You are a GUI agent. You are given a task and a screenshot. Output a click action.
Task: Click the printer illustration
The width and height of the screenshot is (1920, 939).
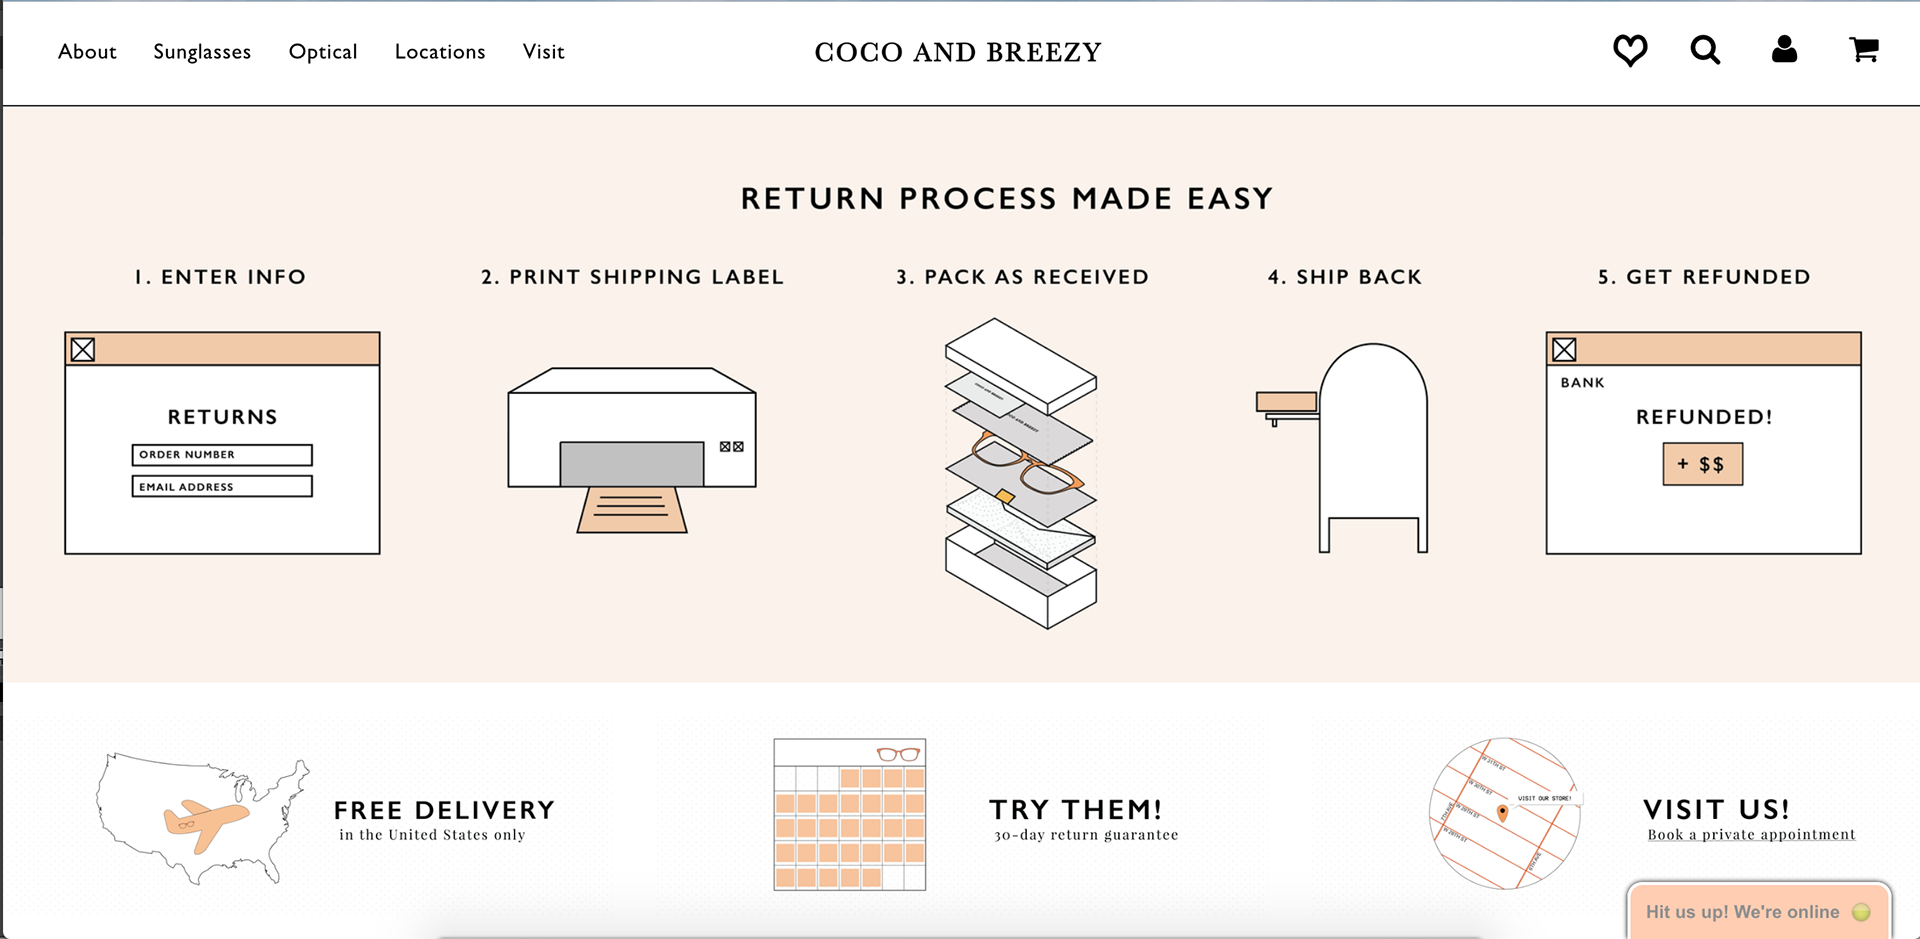pyautogui.click(x=632, y=450)
